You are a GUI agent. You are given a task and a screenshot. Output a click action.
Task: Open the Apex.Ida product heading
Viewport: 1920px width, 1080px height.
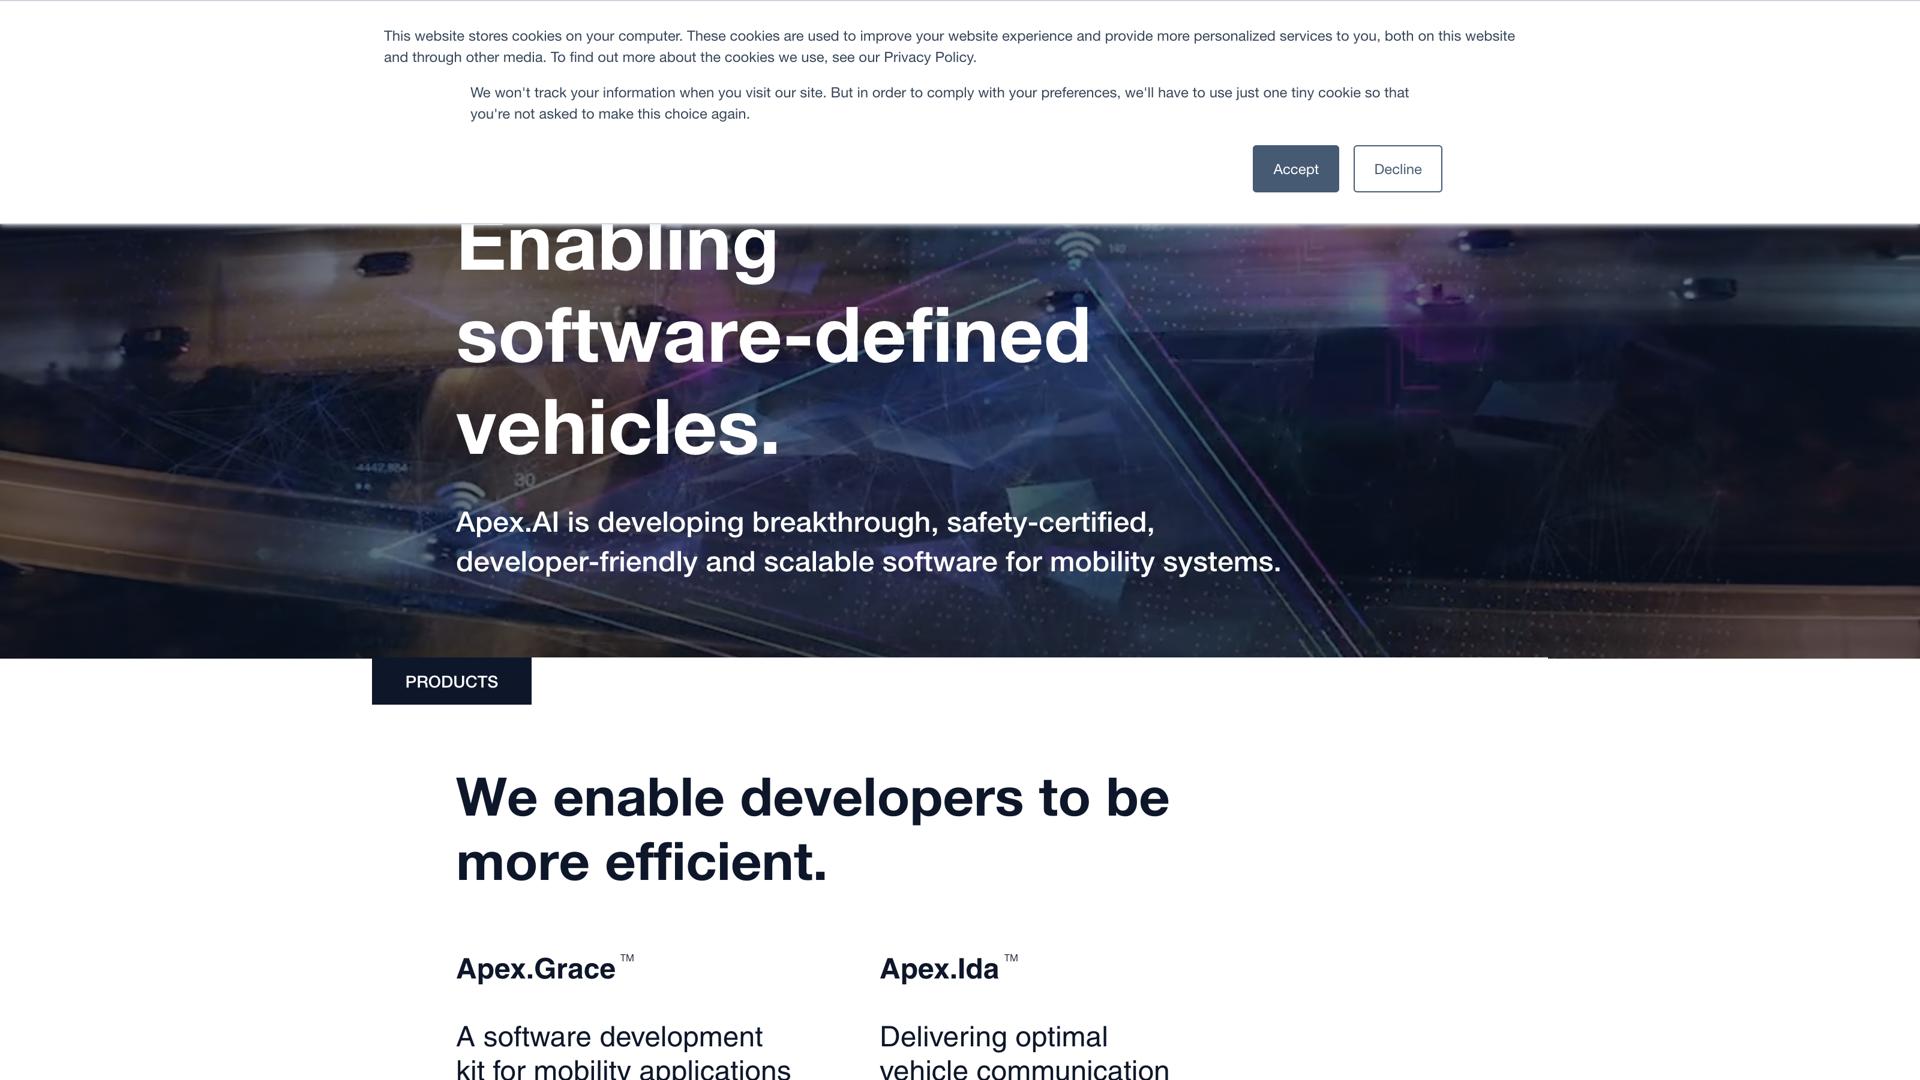(938, 969)
